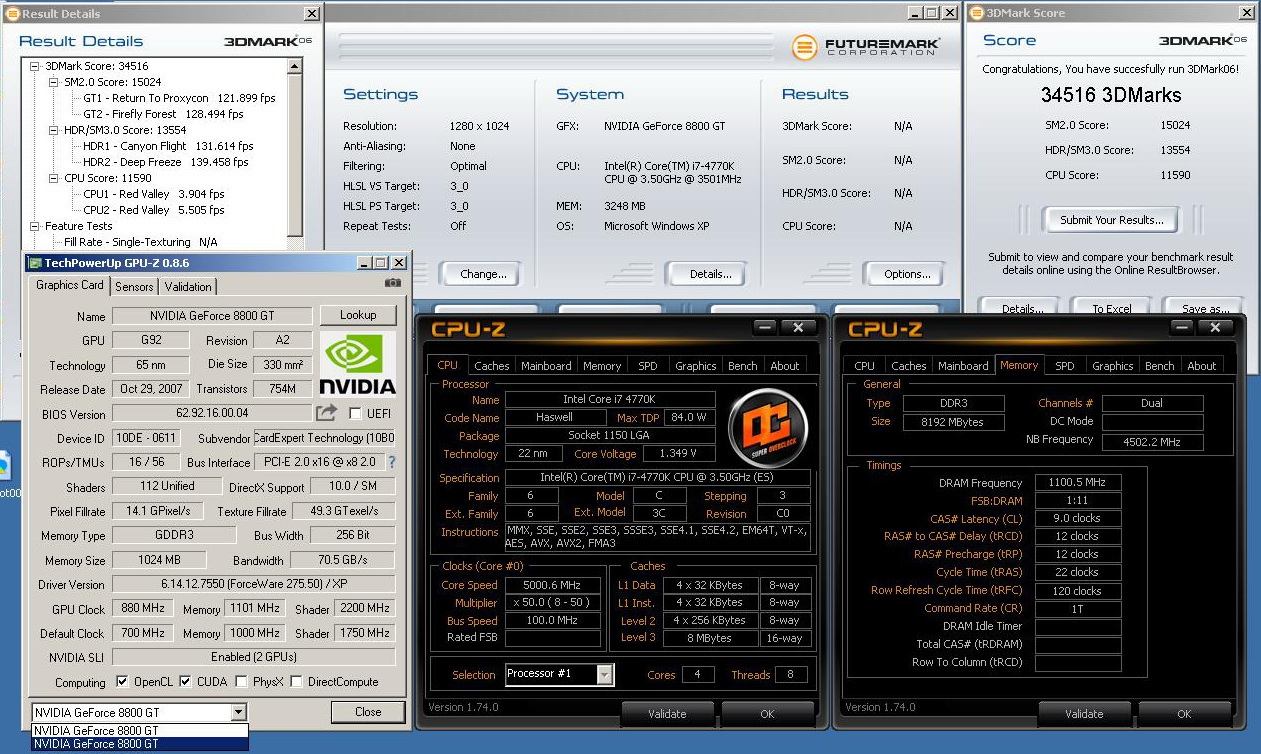1261x754 pixels.
Task: Toggle the CUDA checkbox
Action: click(186, 682)
